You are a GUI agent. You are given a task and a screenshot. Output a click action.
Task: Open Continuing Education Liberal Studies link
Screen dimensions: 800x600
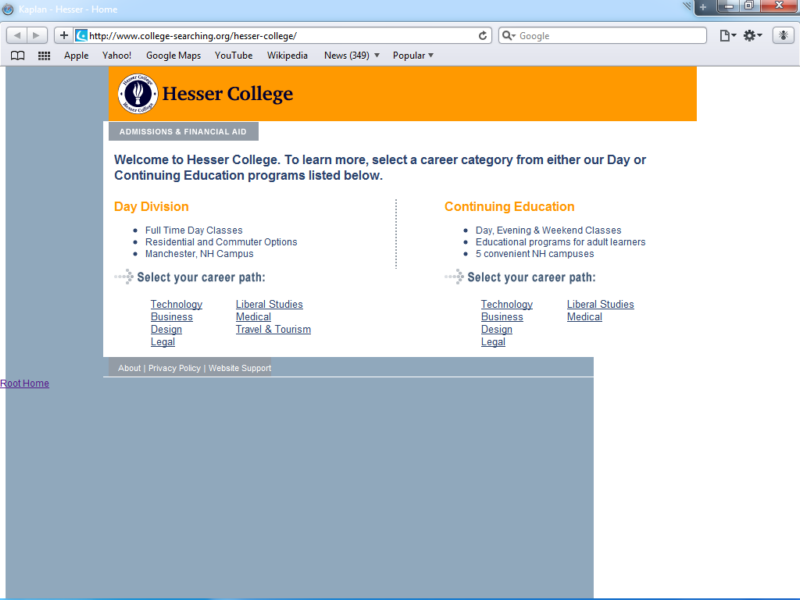(601, 305)
